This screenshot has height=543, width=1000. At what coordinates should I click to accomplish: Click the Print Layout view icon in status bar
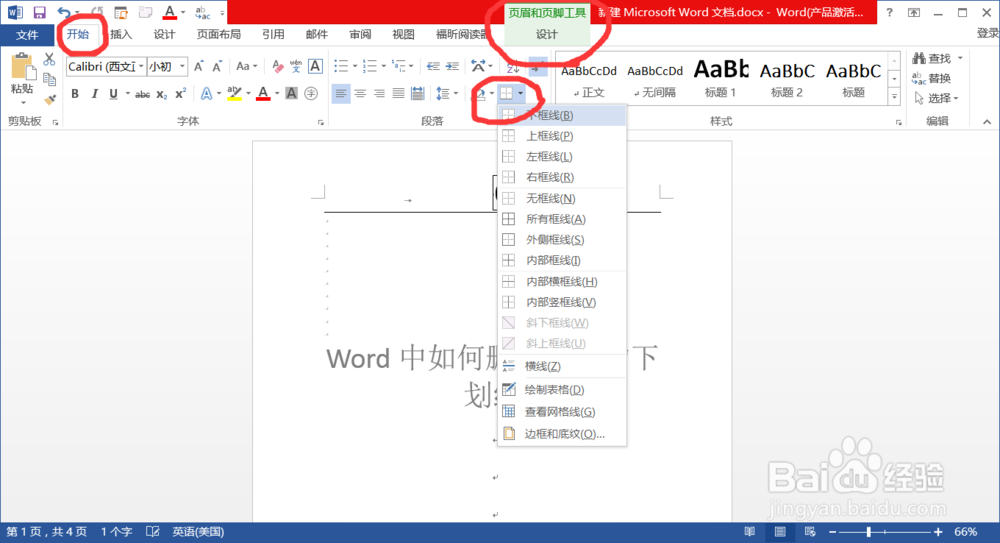point(780,532)
